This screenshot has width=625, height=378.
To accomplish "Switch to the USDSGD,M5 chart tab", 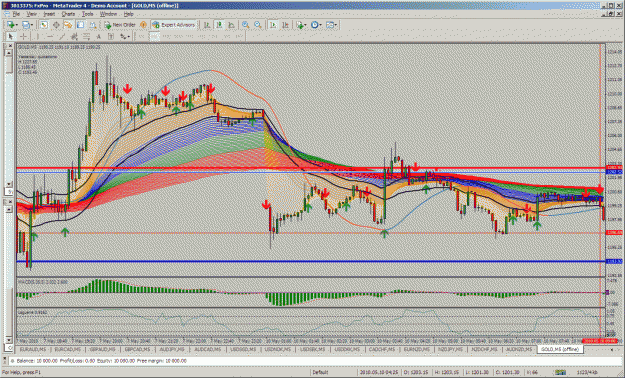I will (243, 349).
